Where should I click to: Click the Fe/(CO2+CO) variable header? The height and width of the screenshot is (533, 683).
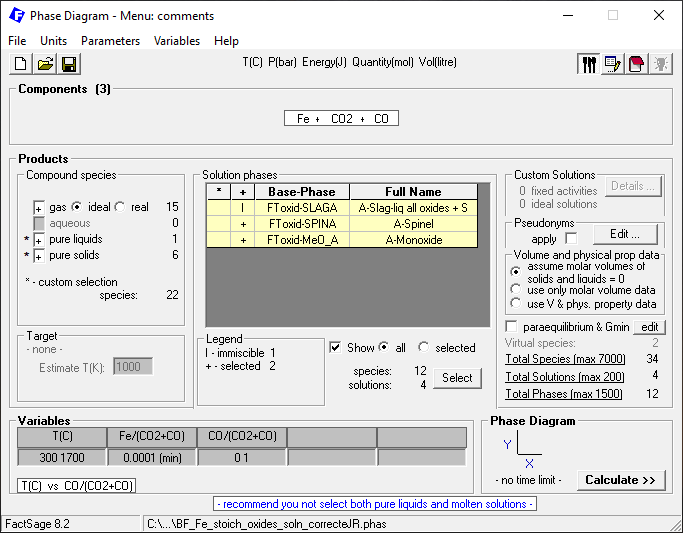(152, 437)
